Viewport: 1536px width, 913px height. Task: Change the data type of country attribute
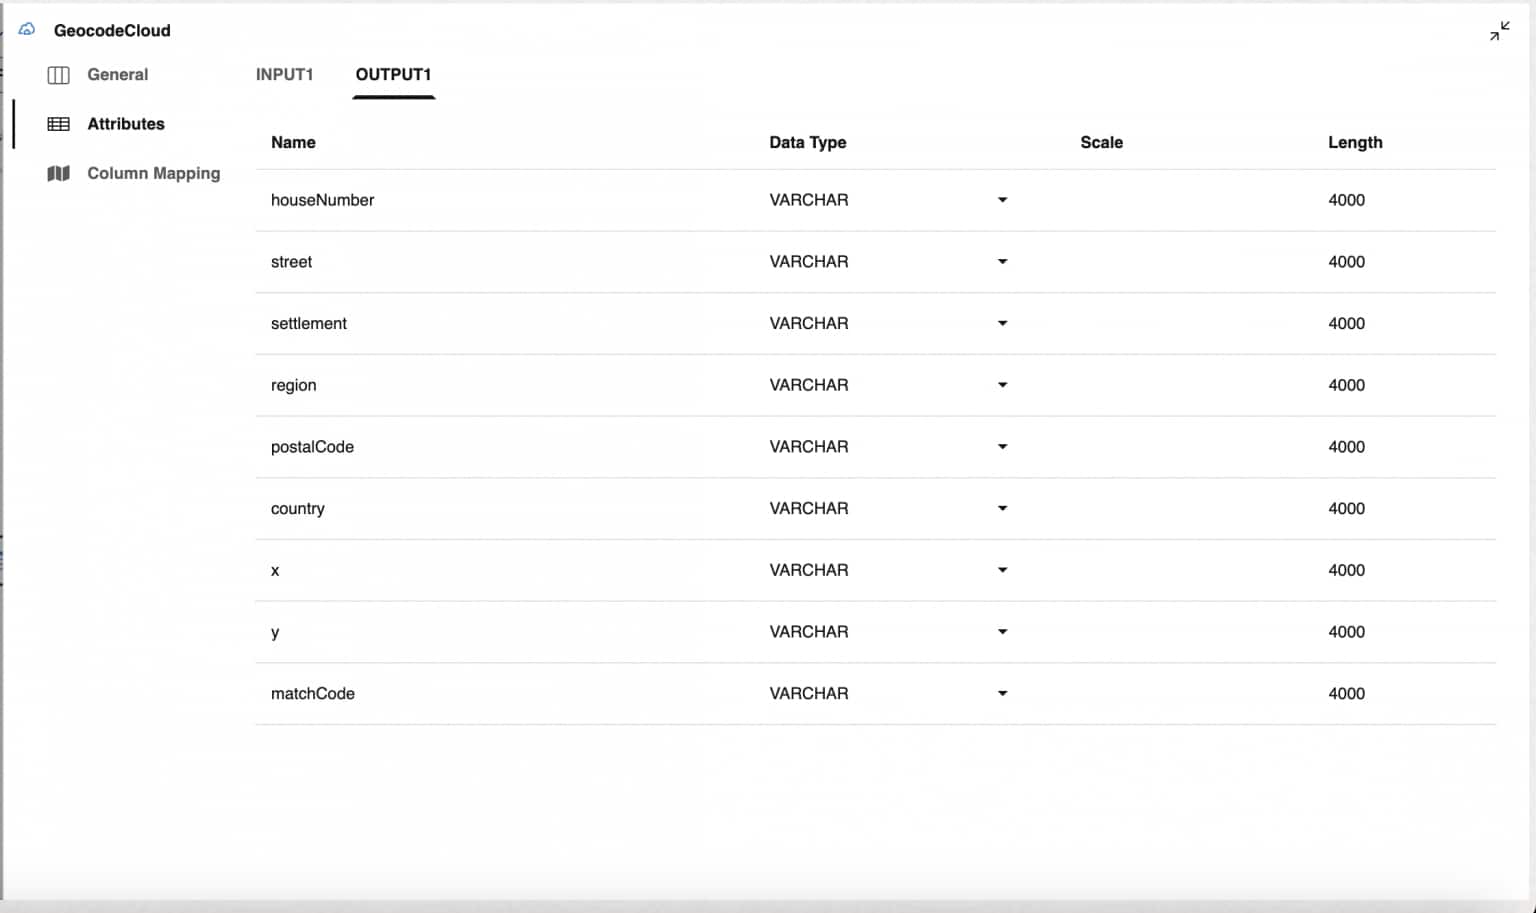click(x=1002, y=508)
